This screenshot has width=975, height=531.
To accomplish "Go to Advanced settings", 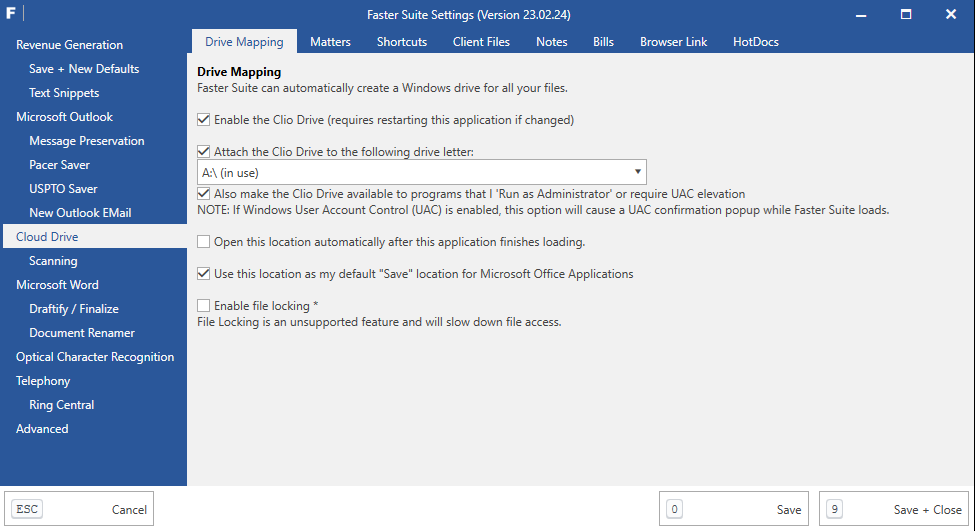I will tap(42, 429).
